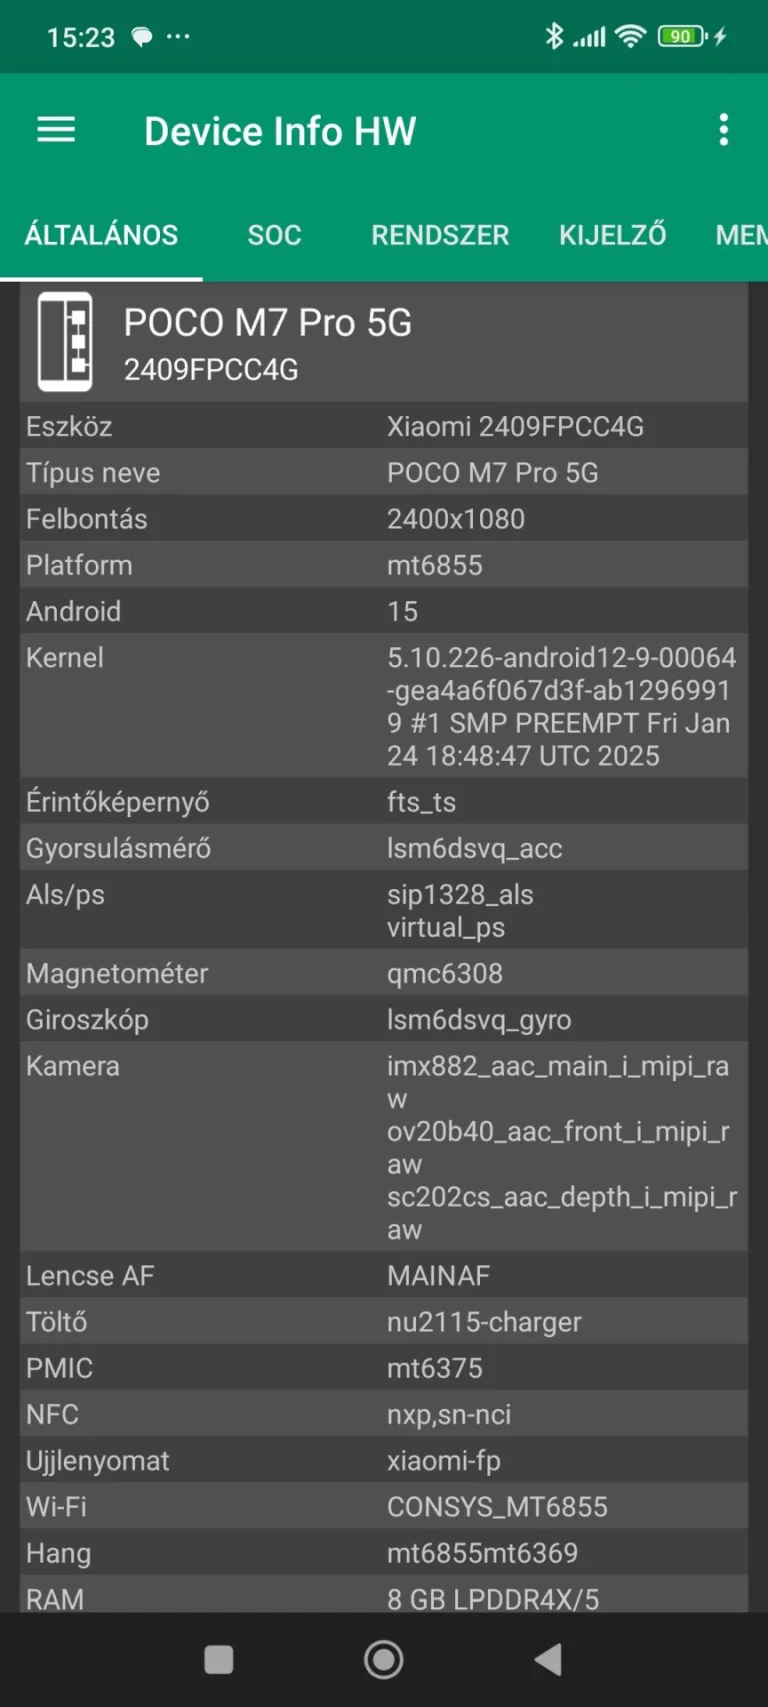Open the KIJELZŐ tab
Viewport: 768px width, 1707px height.
point(612,235)
